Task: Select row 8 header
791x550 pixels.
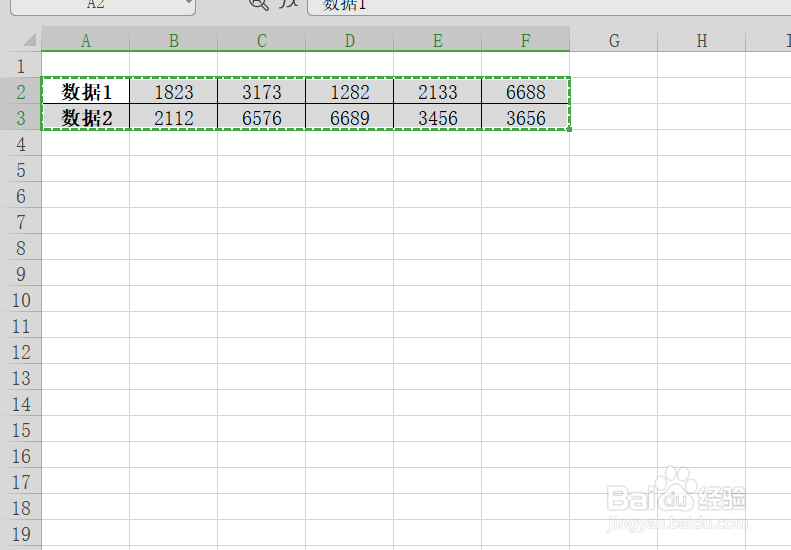Action: (x=21, y=248)
